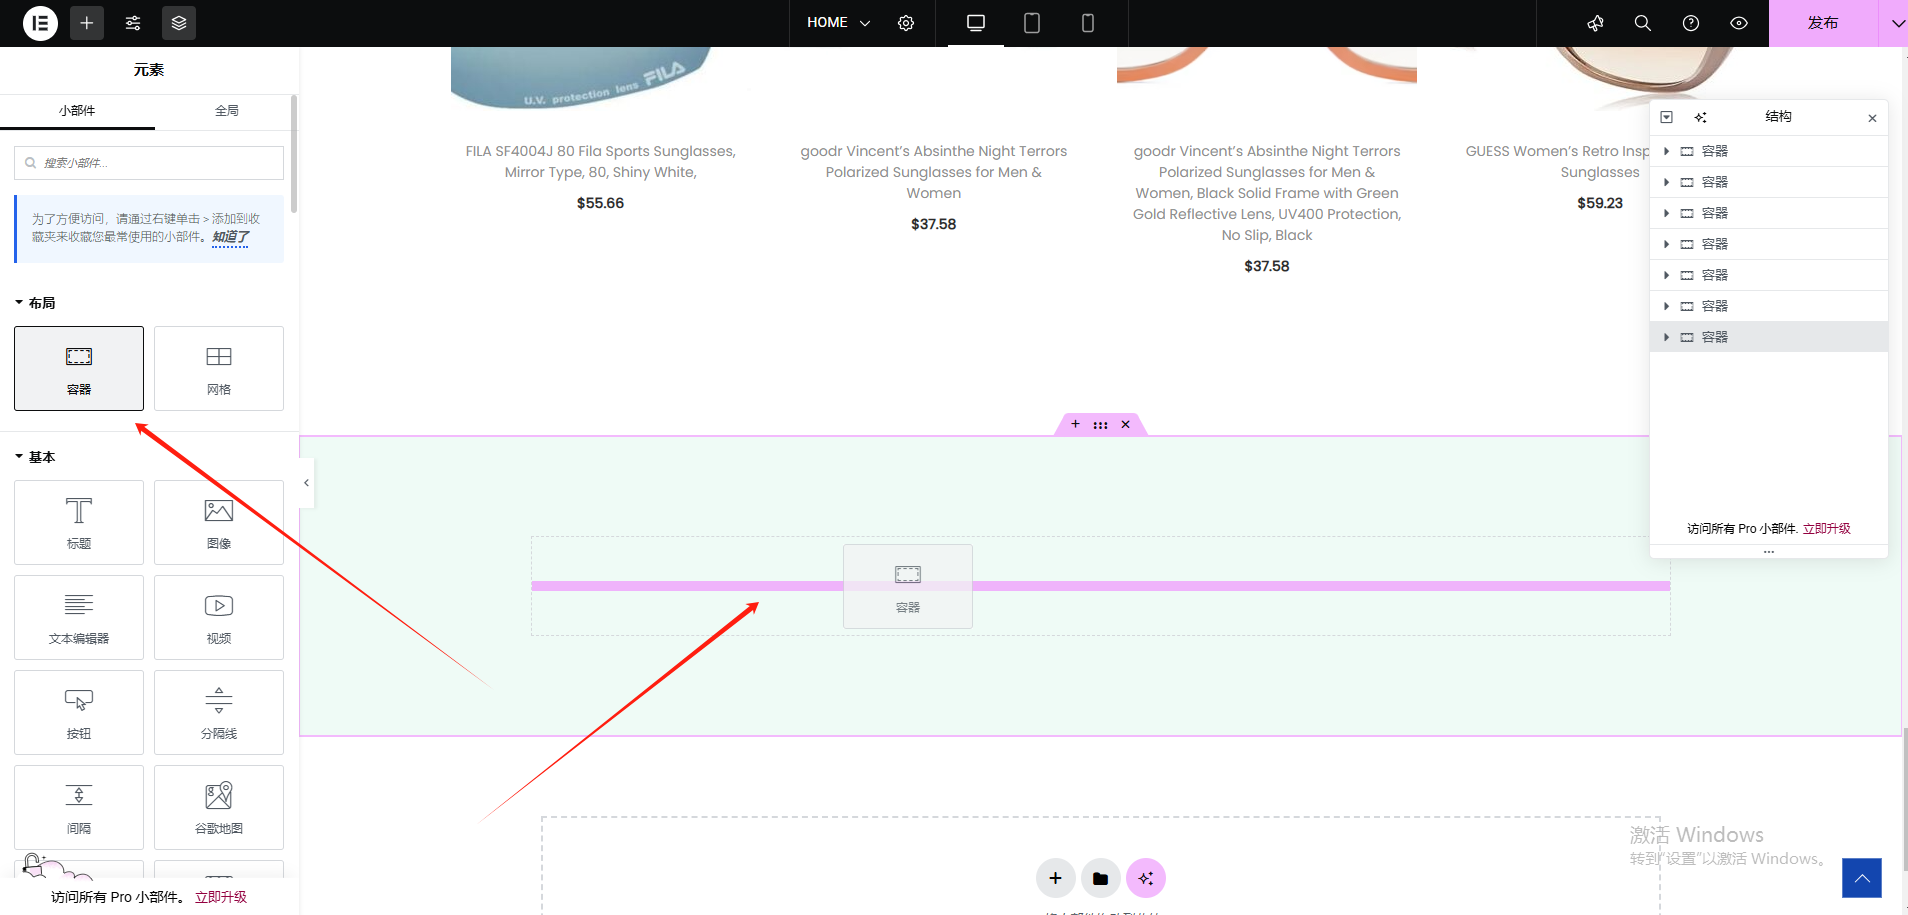Viewport: 1908px width, 915px height.
Task: Open the help question mark icon
Action: point(1690,23)
